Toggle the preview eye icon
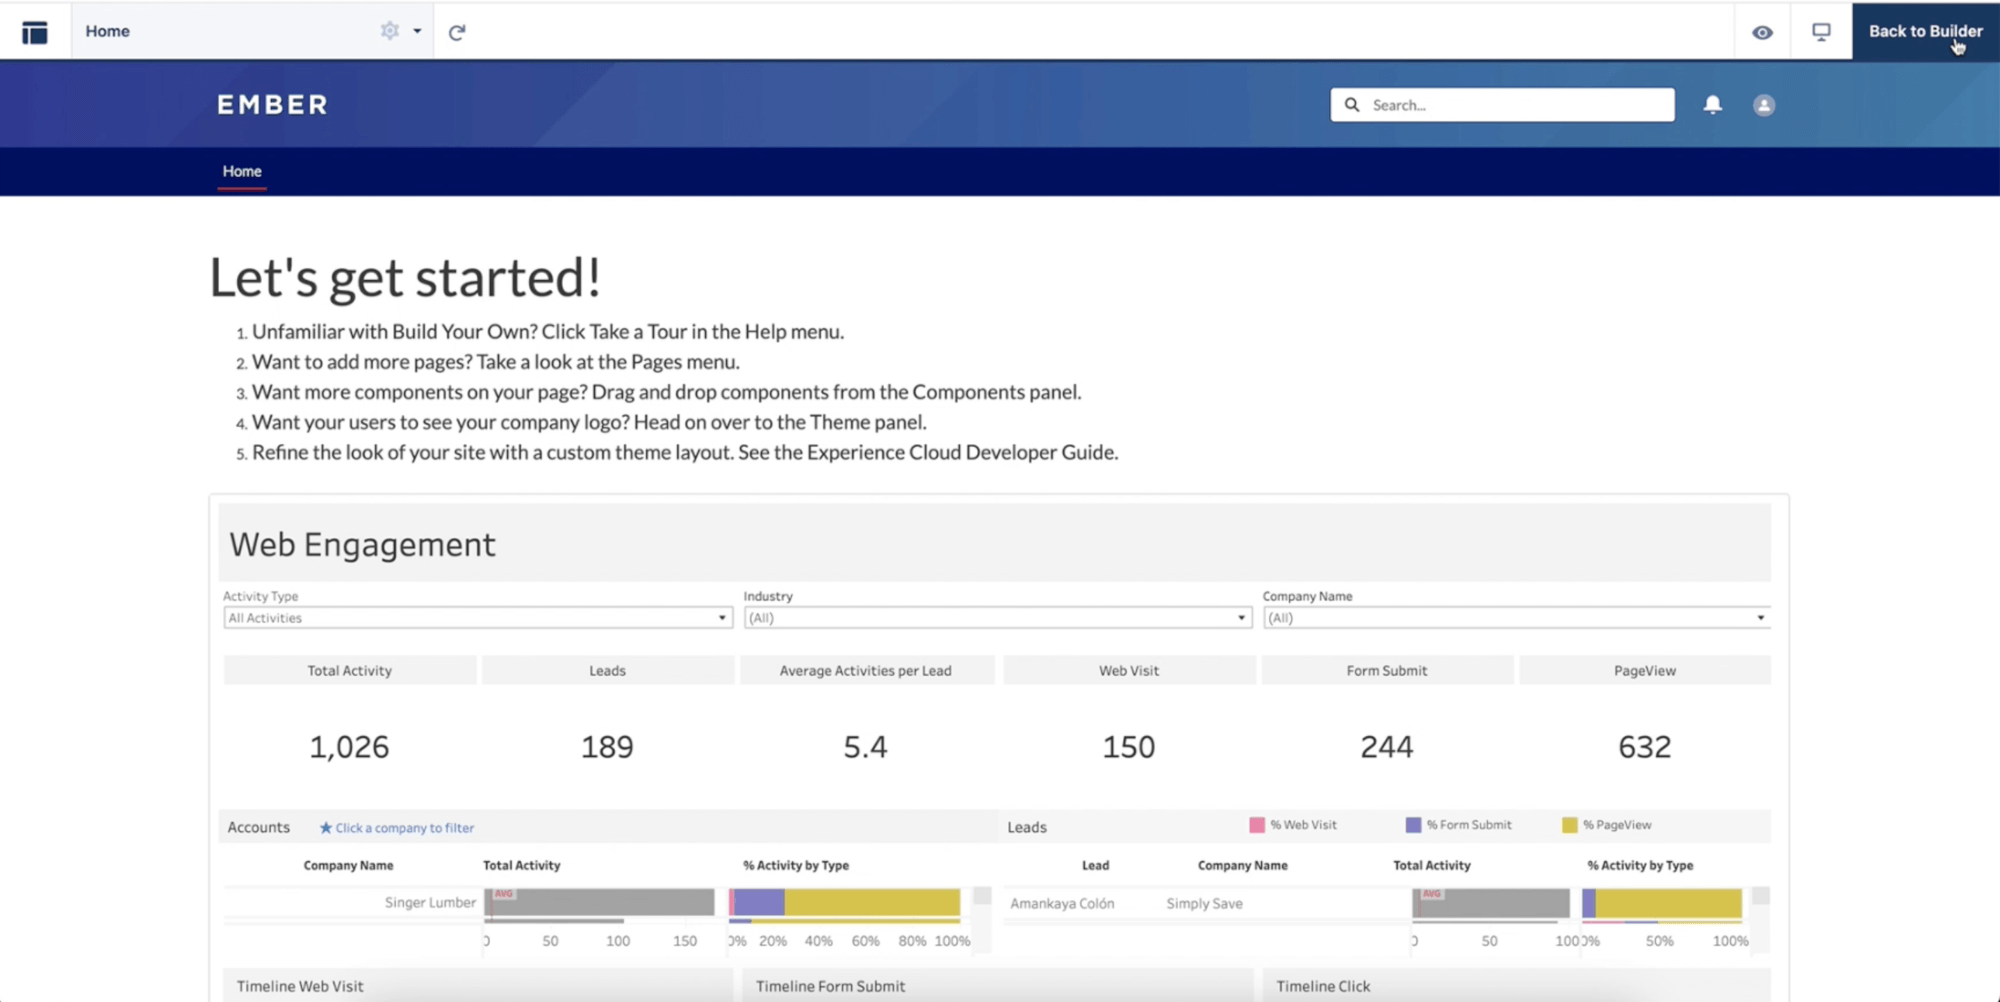 click(x=1762, y=32)
